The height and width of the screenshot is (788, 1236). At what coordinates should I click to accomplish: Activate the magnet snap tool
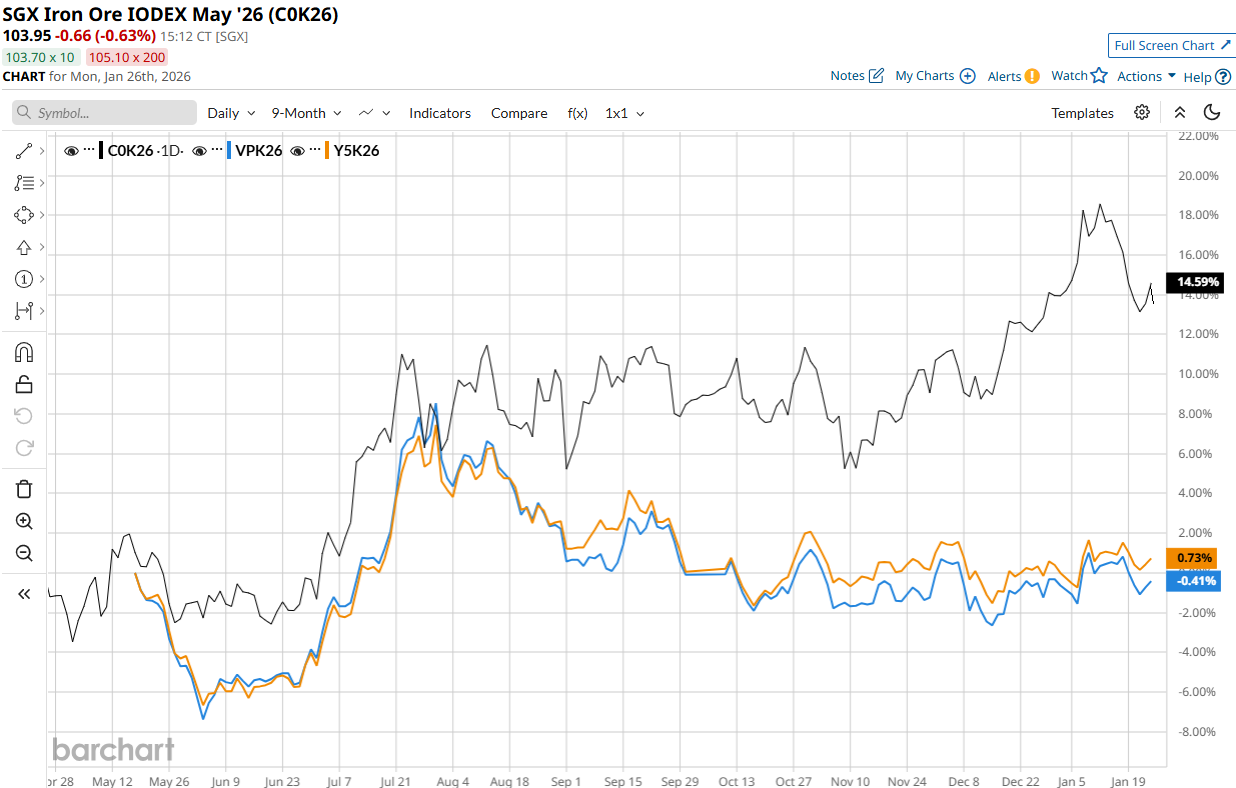24,352
